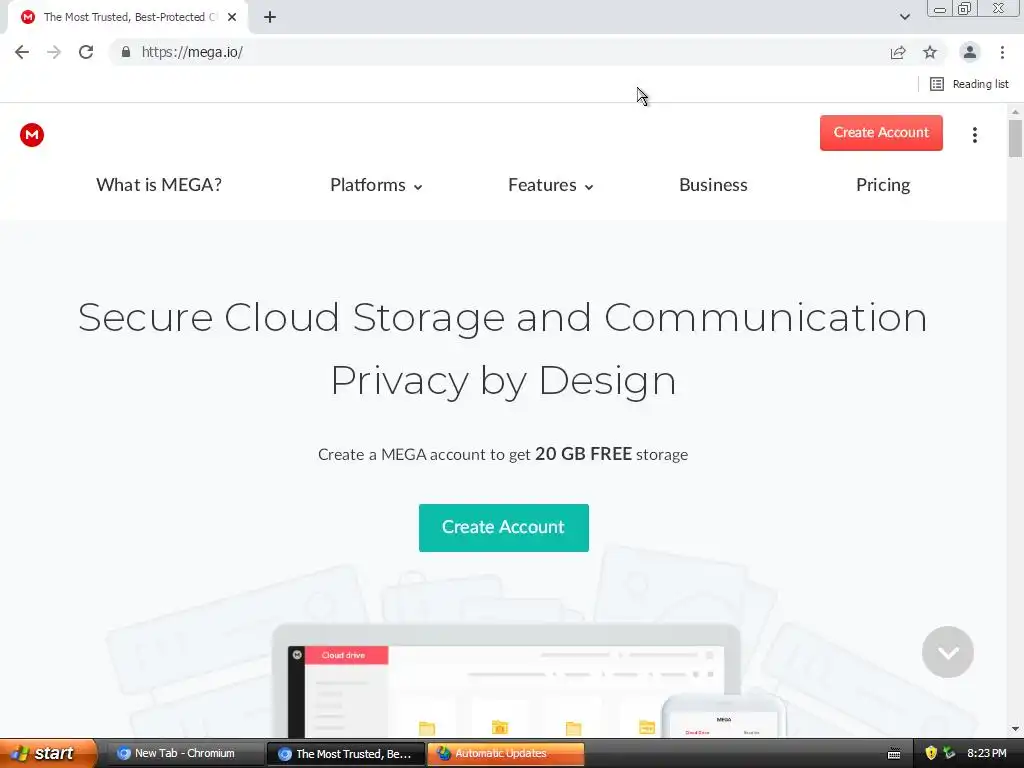
Task: Click the red Create Account button
Action: pos(881,133)
